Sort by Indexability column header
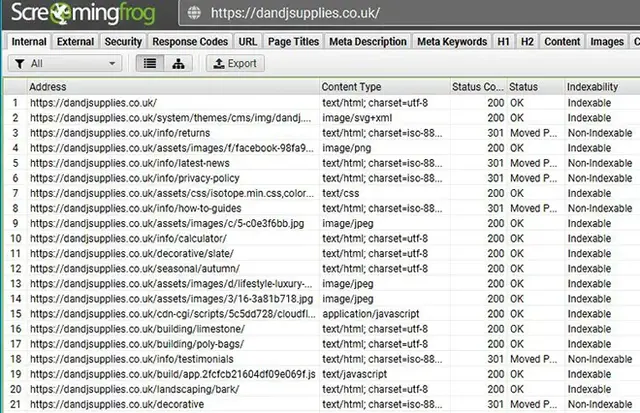The width and height of the screenshot is (640, 413). [x=602, y=87]
